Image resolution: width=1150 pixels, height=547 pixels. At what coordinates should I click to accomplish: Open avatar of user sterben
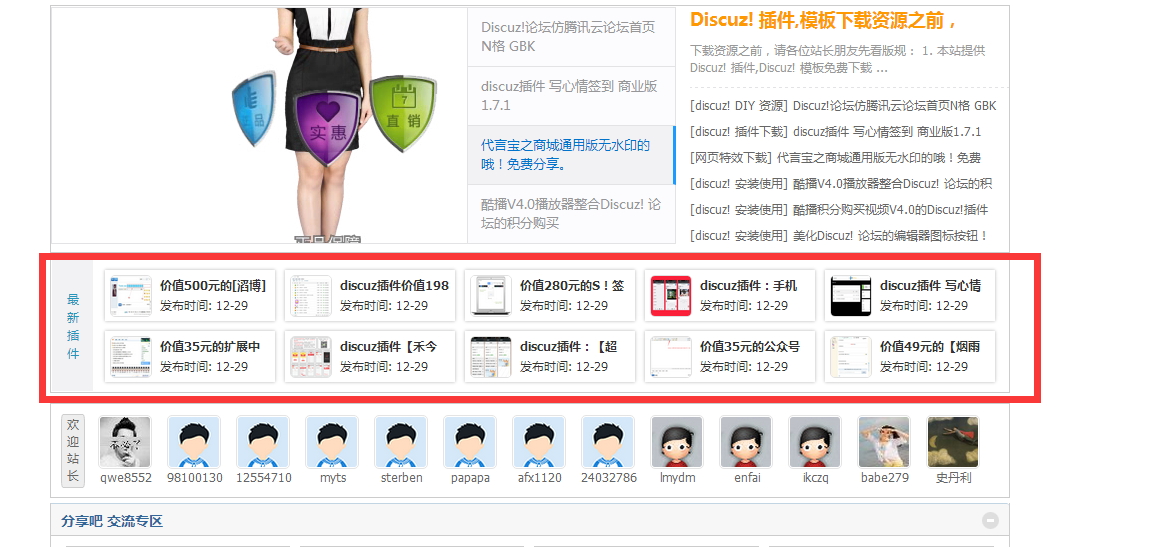coord(401,442)
